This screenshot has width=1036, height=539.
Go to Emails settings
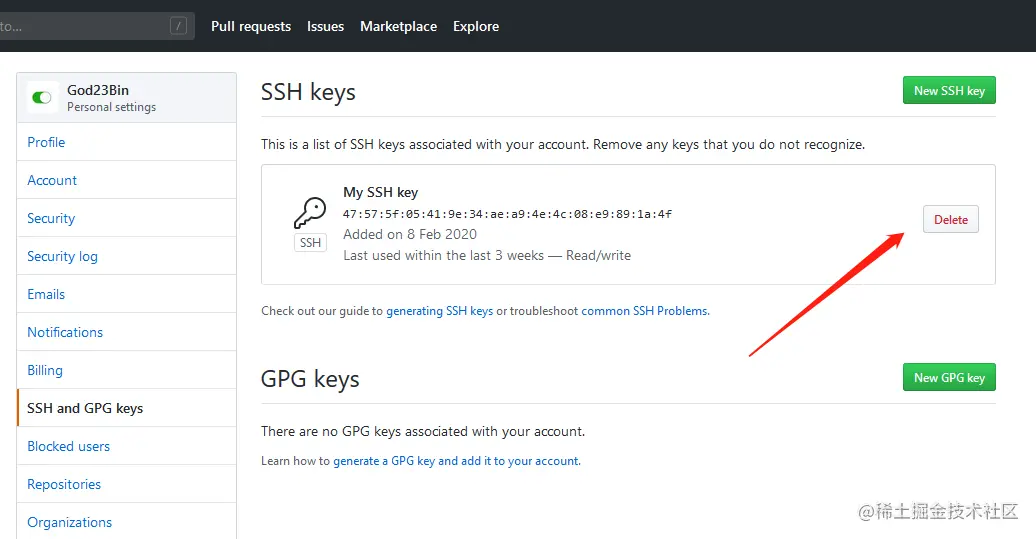(x=46, y=294)
